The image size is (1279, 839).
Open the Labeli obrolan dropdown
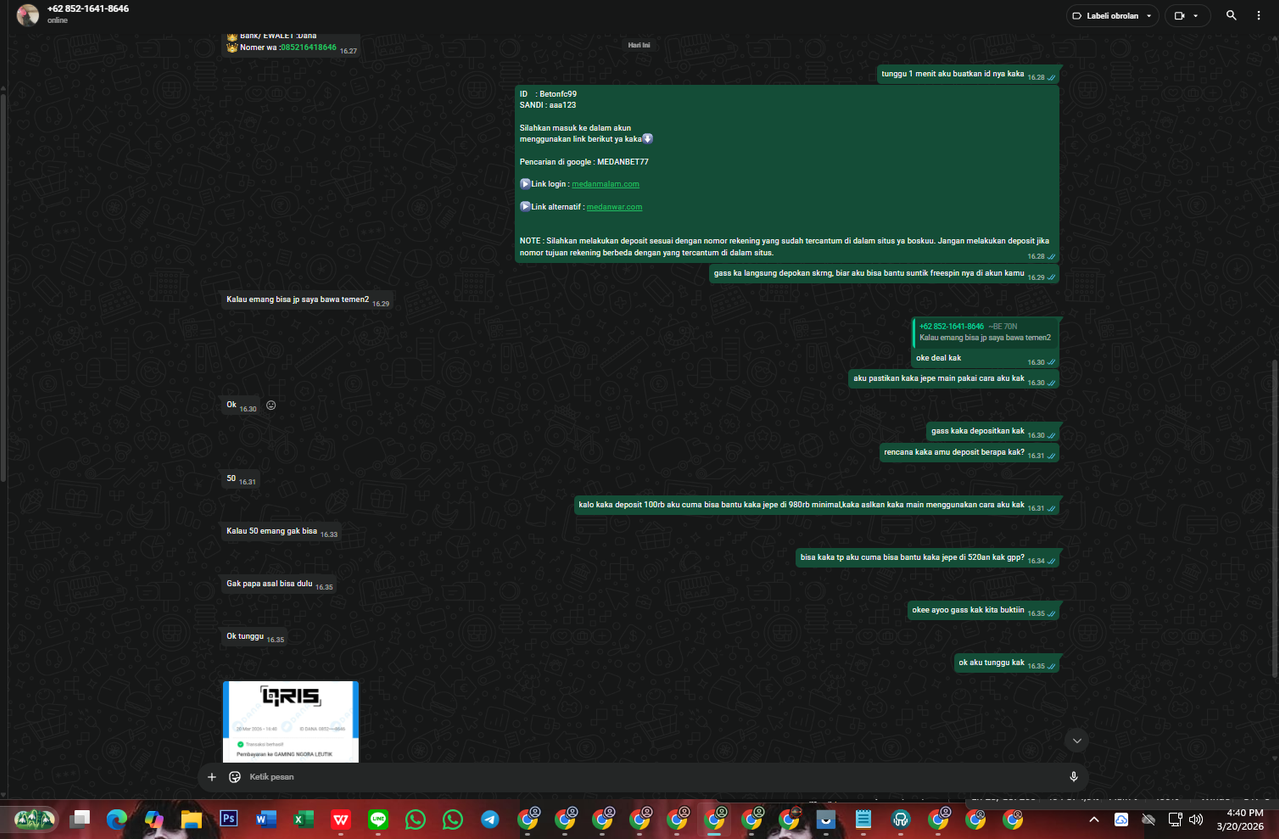coord(1111,16)
